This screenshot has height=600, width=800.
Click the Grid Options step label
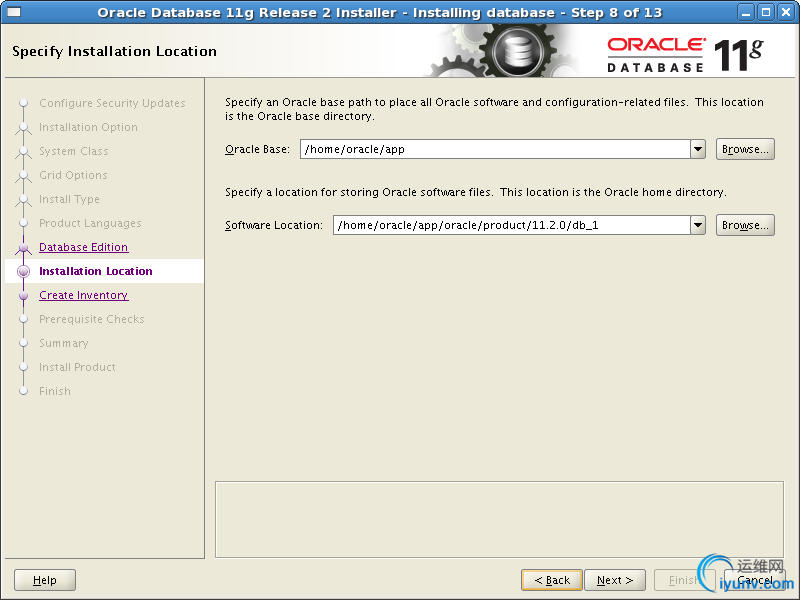(73, 175)
